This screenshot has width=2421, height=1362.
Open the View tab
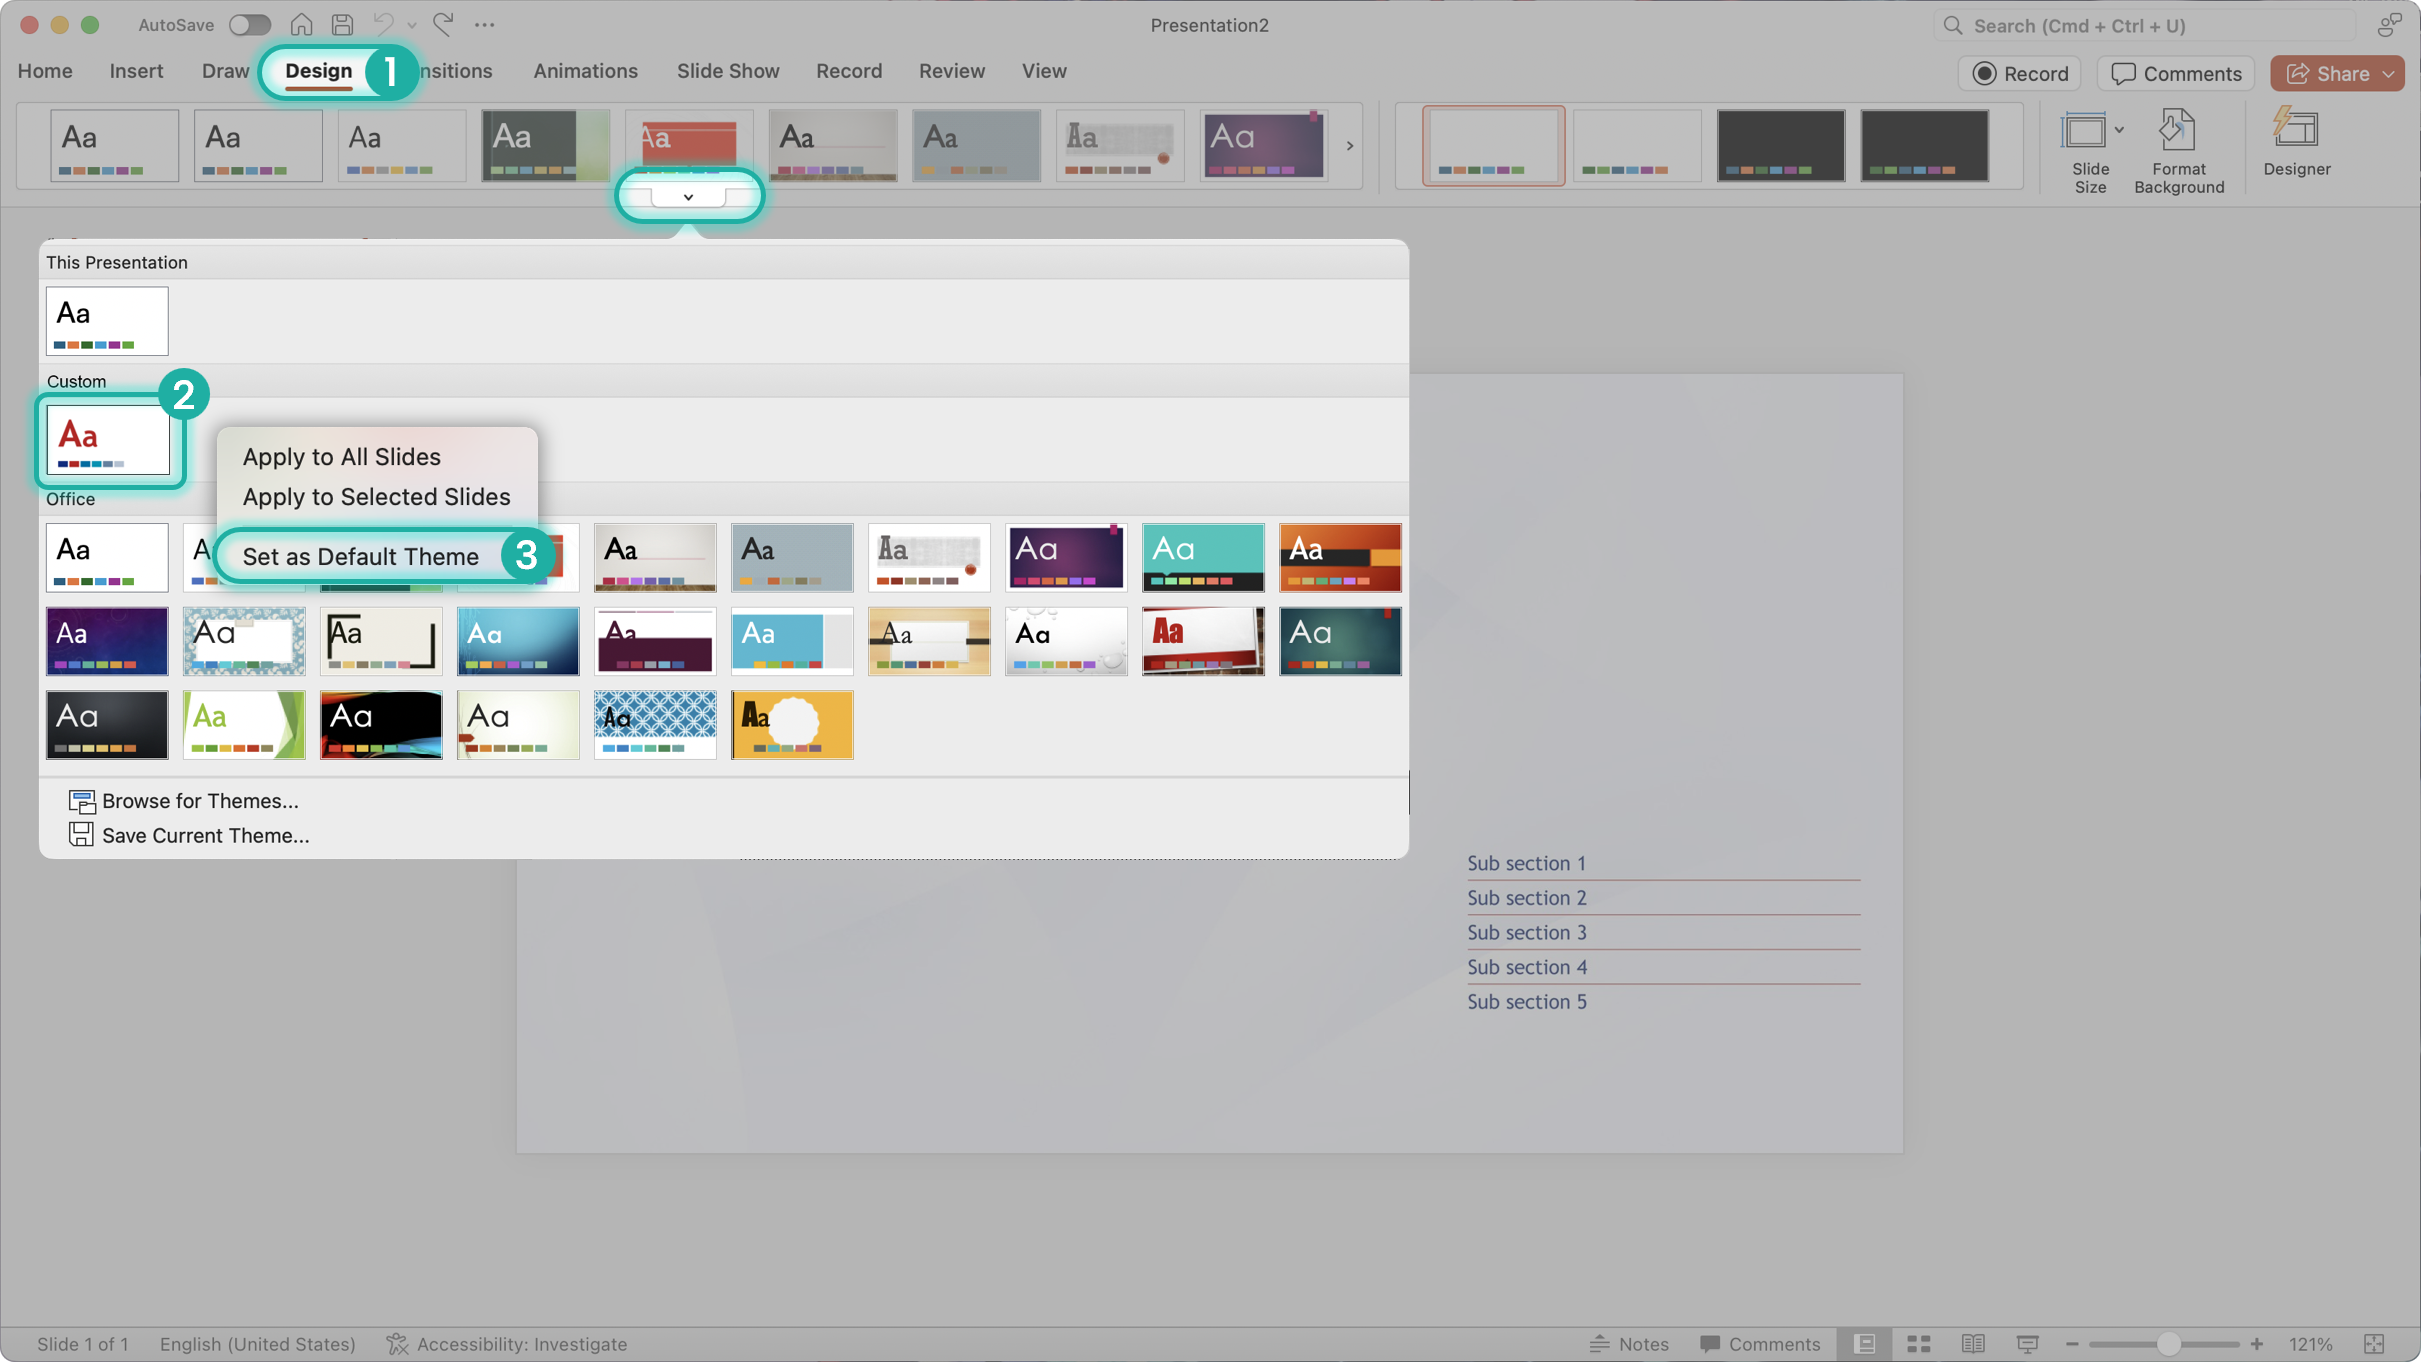(x=1043, y=71)
